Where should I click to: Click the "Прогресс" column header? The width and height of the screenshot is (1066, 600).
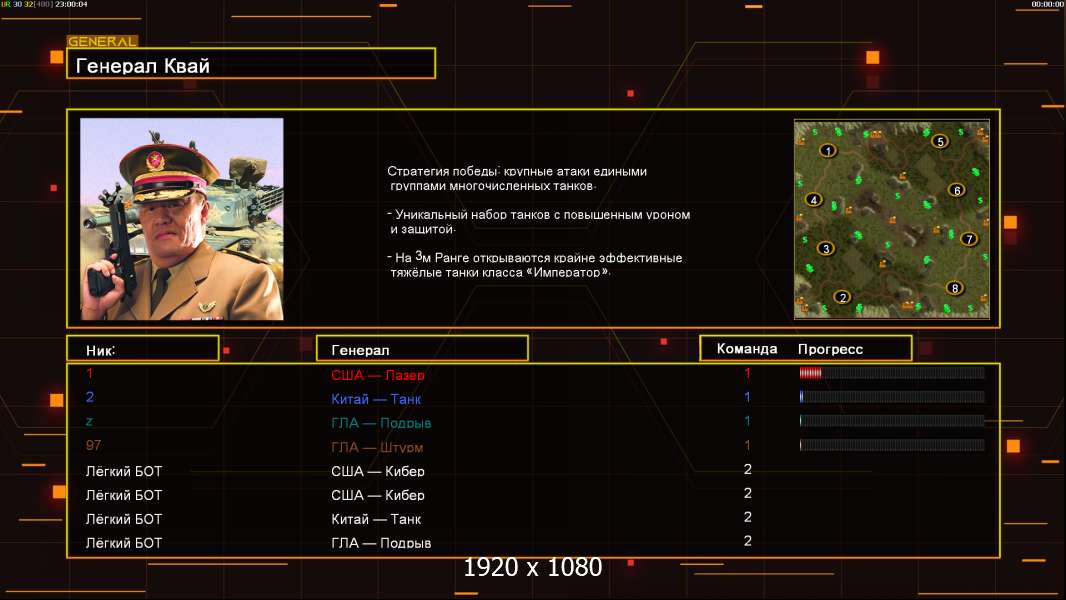pos(830,349)
